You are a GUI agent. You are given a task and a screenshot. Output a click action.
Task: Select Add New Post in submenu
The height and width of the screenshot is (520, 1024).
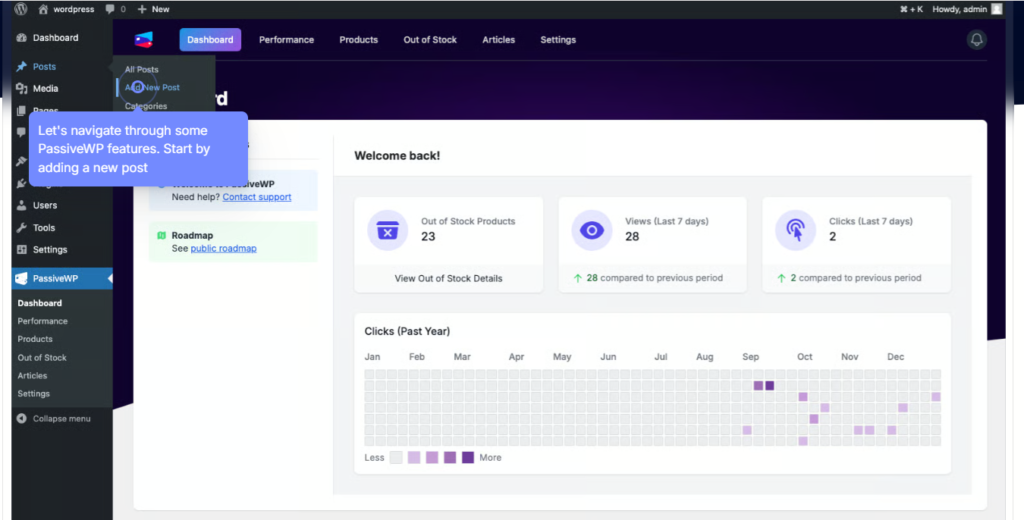[x=152, y=88]
